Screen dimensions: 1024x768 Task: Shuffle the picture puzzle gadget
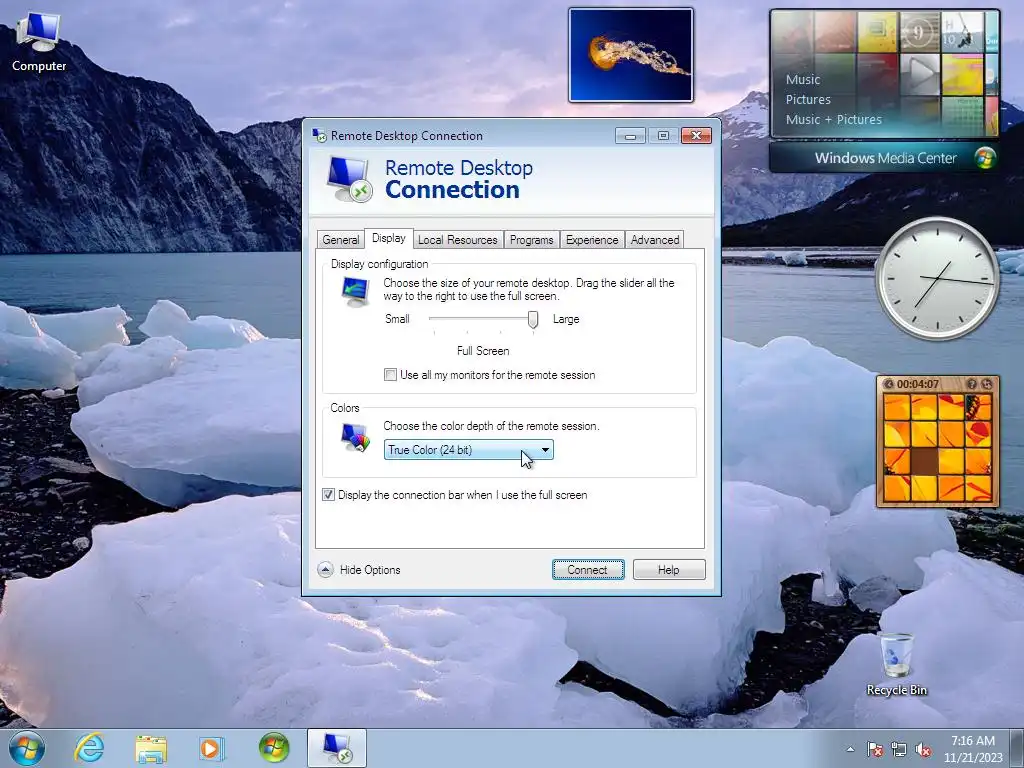click(x=986, y=384)
